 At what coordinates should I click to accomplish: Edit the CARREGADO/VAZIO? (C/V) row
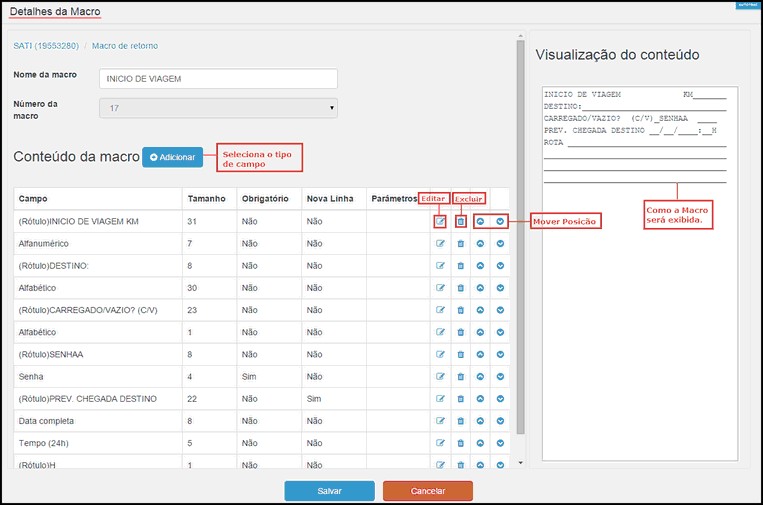[440, 310]
